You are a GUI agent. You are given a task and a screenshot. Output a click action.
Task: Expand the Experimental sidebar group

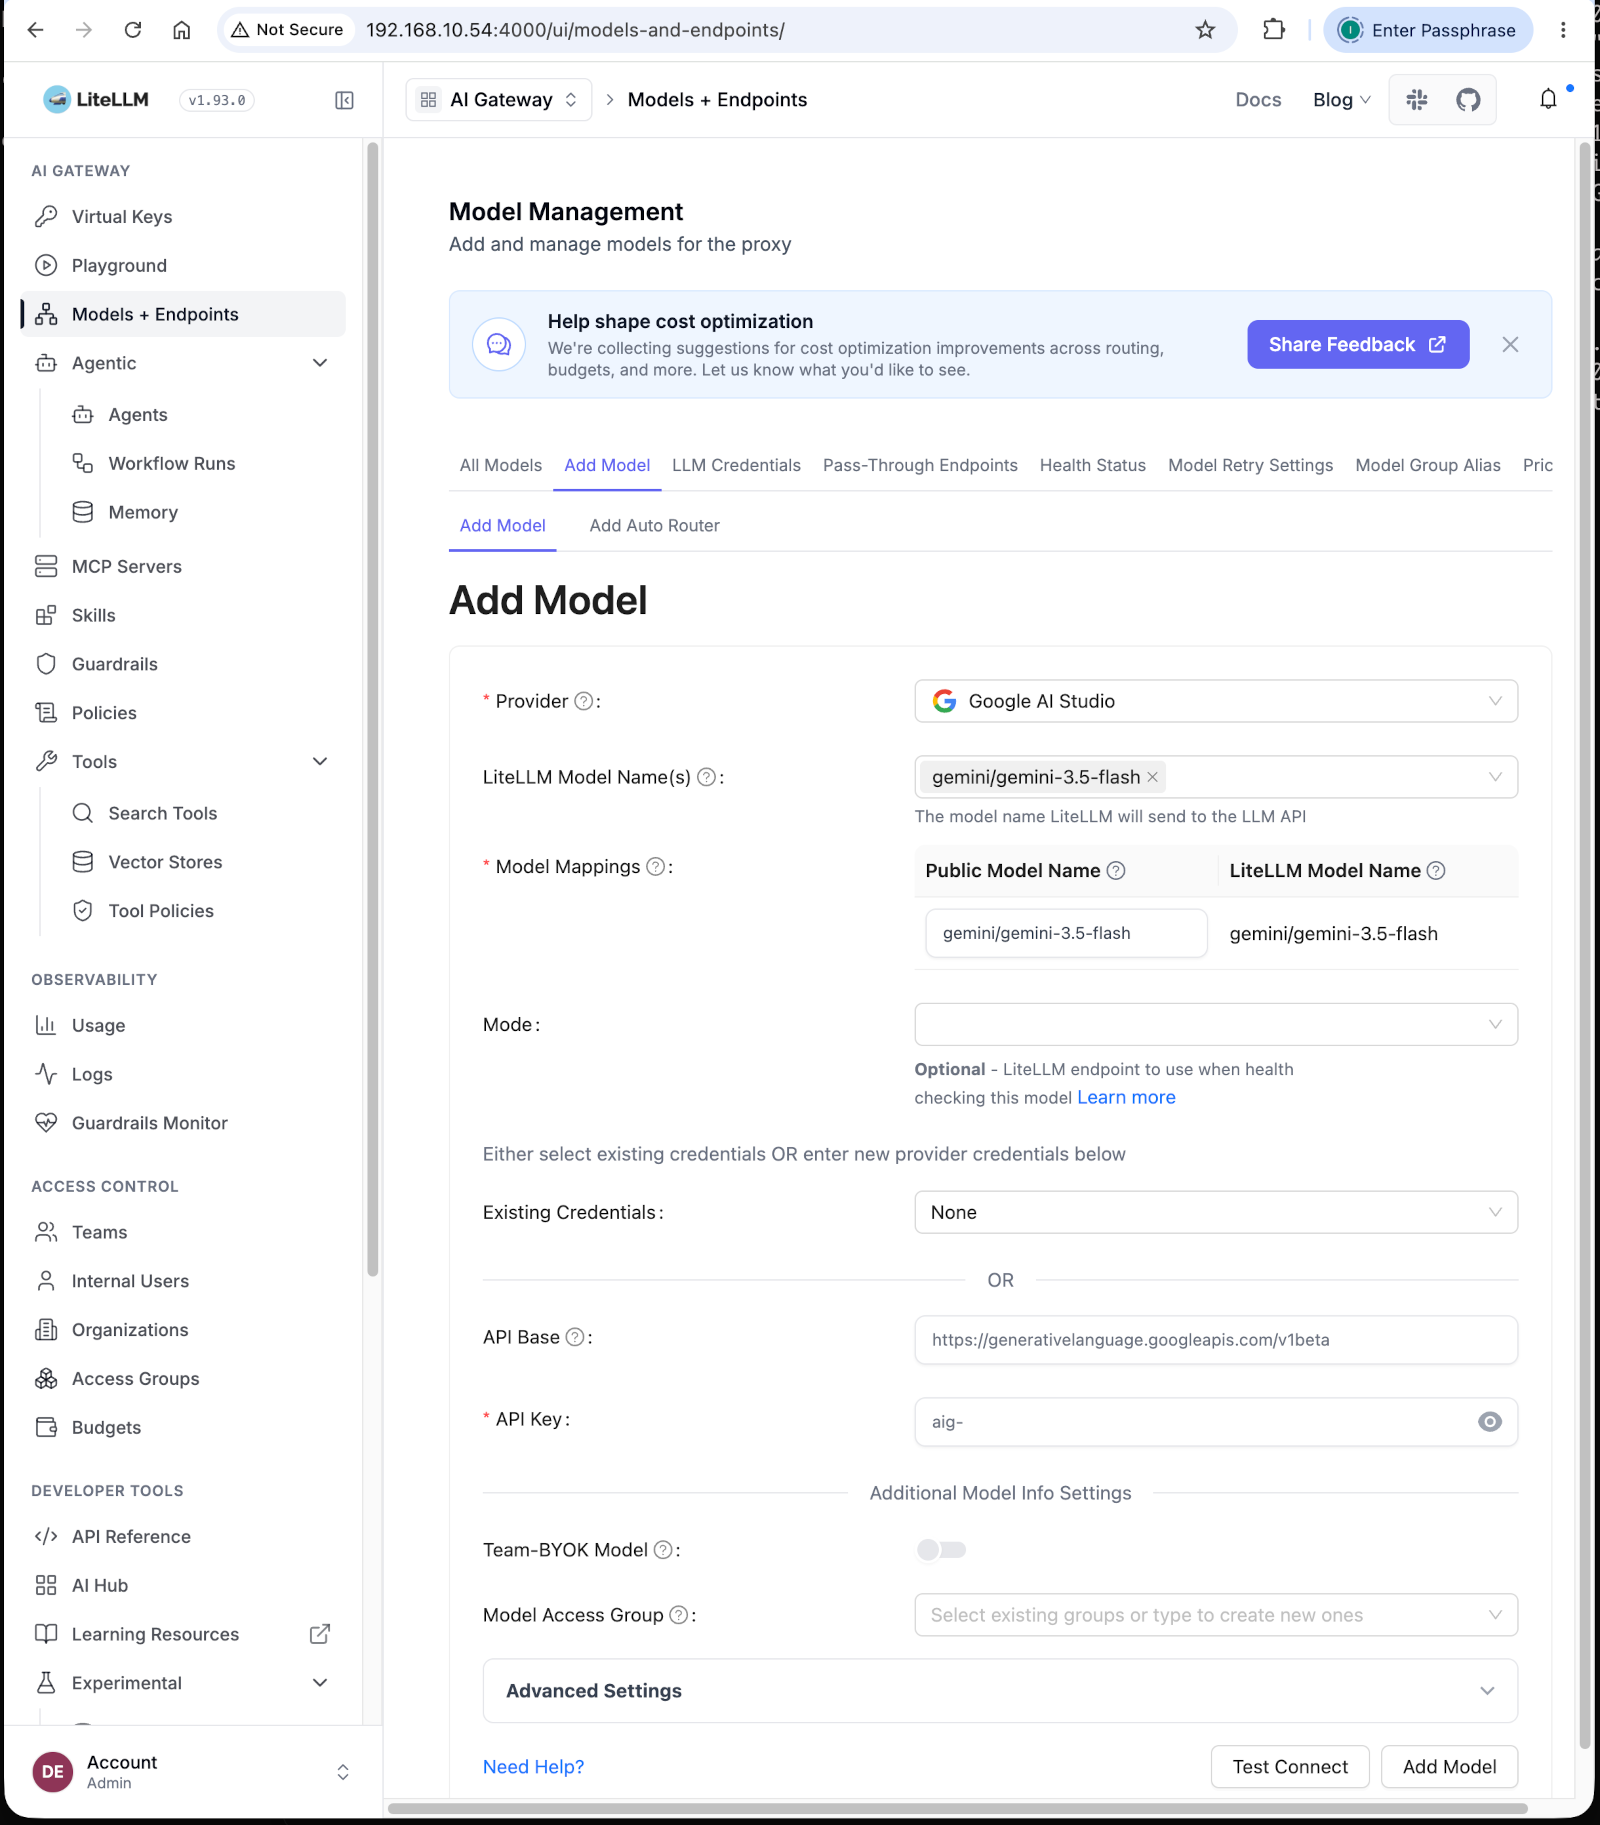183,1683
